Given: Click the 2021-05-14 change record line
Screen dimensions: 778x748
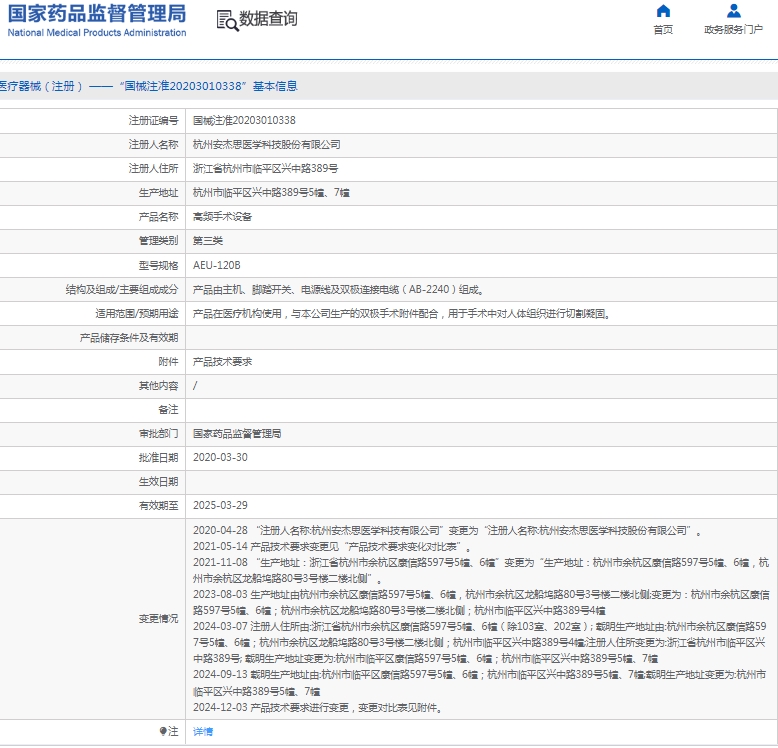Looking at the screenshot, I should (332, 547).
